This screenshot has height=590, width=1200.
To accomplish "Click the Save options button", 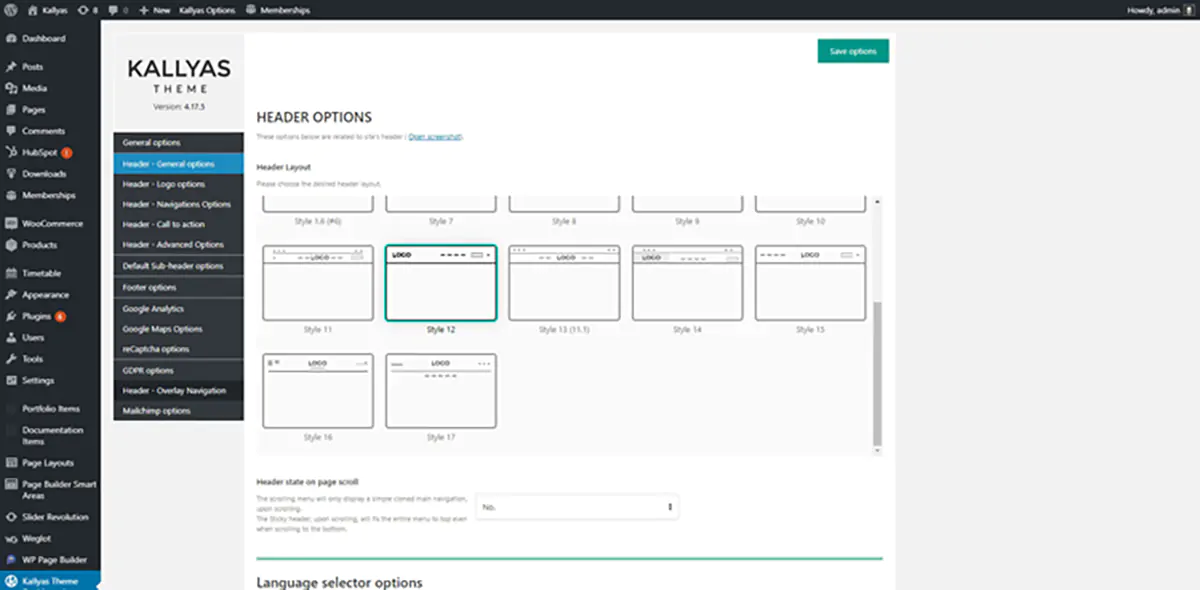I will tap(852, 51).
